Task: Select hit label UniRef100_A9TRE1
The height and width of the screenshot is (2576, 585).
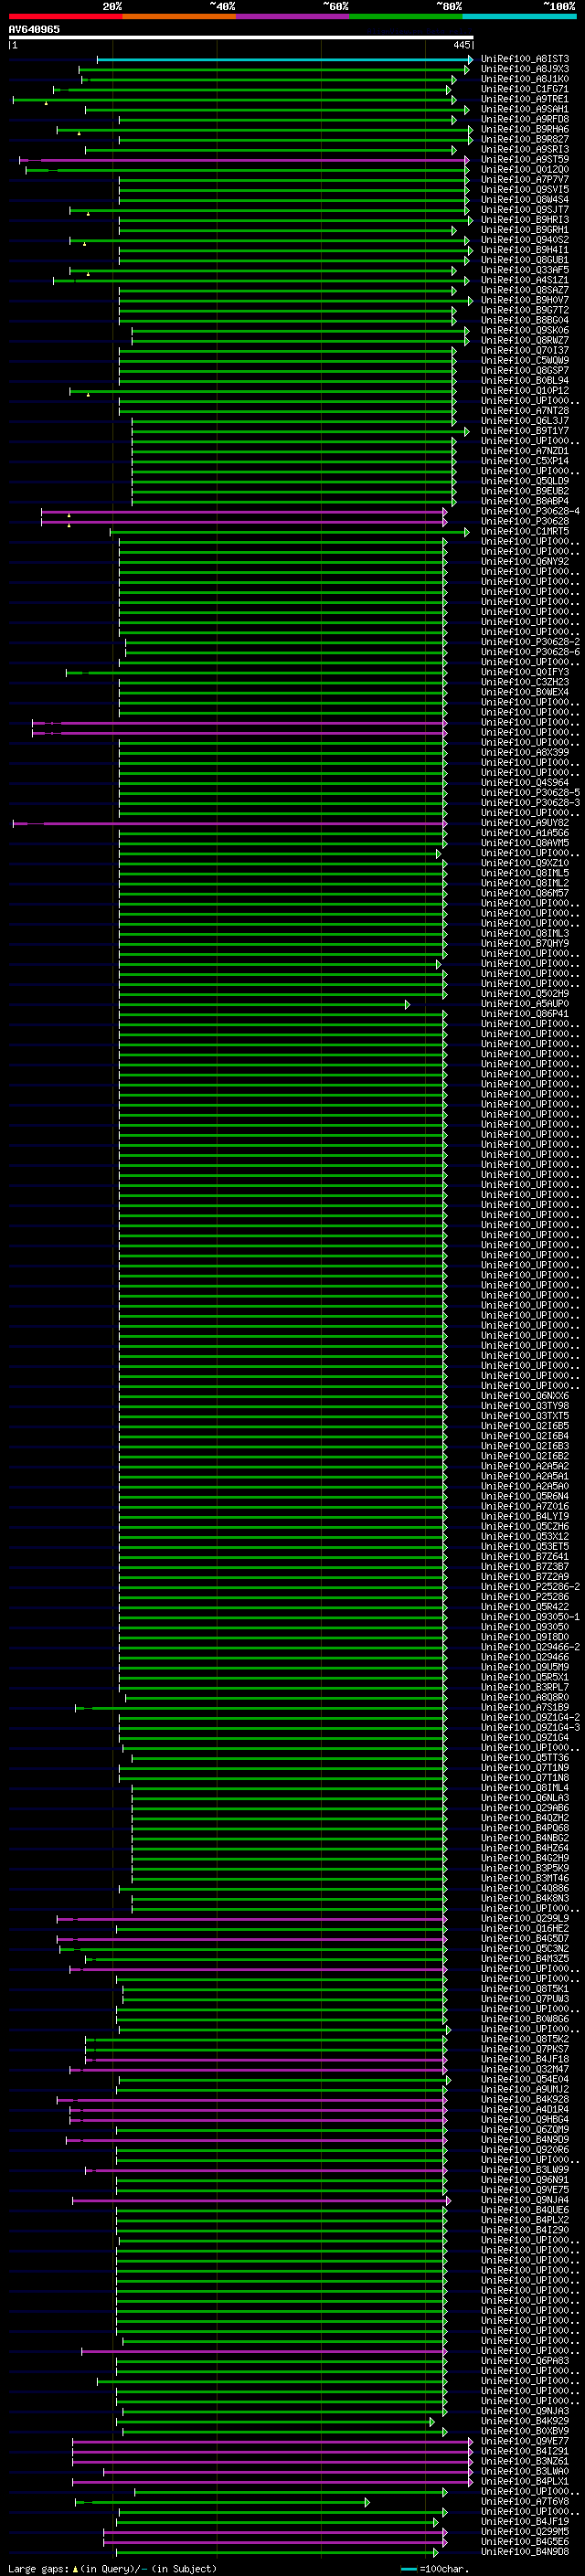Action: [525, 99]
